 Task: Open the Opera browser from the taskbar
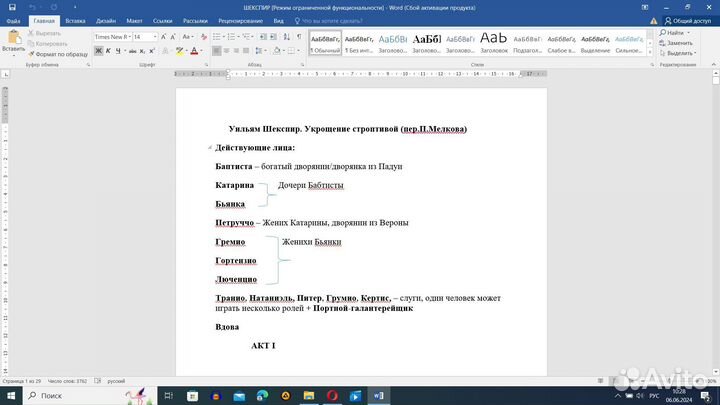pyautogui.click(x=332, y=395)
